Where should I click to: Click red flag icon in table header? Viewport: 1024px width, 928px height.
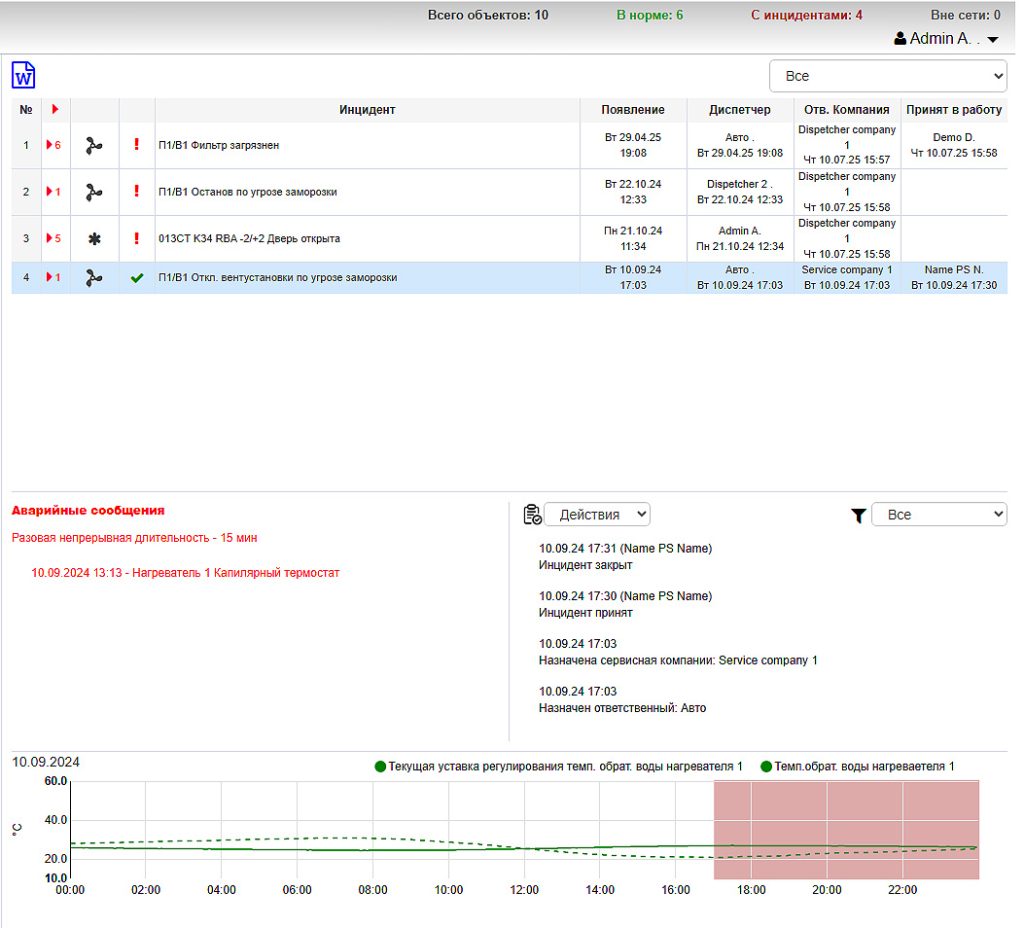55,109
